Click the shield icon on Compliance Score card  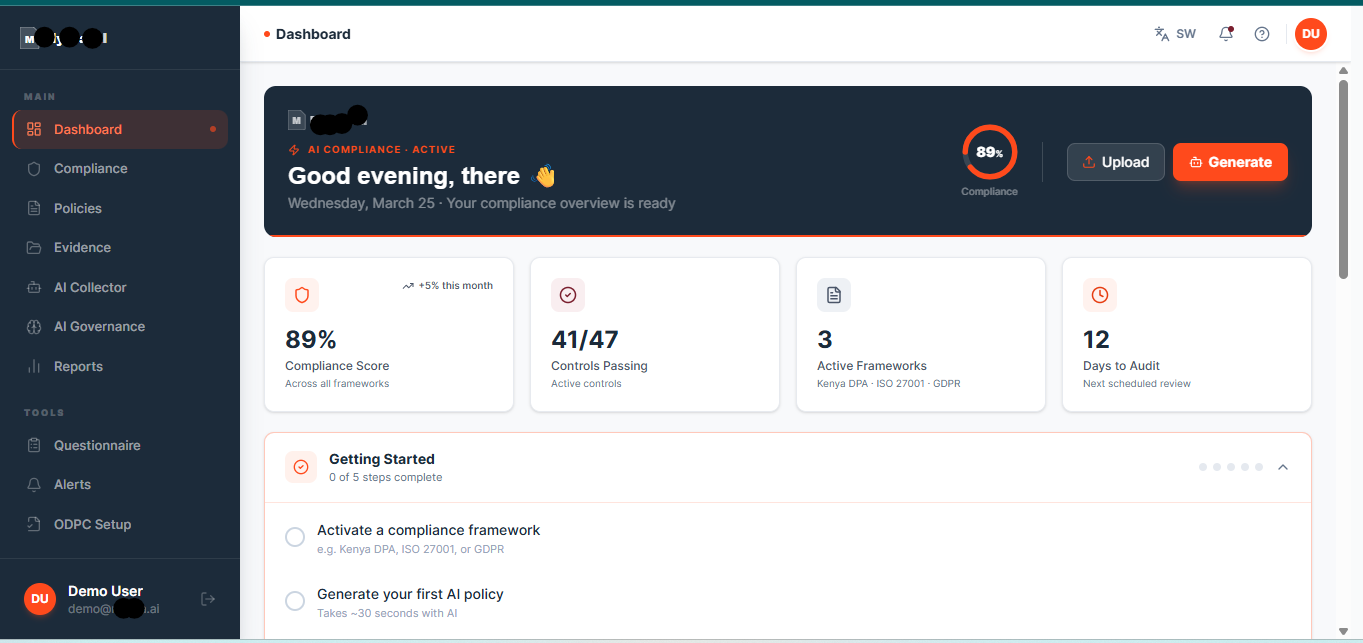[302, 295]
